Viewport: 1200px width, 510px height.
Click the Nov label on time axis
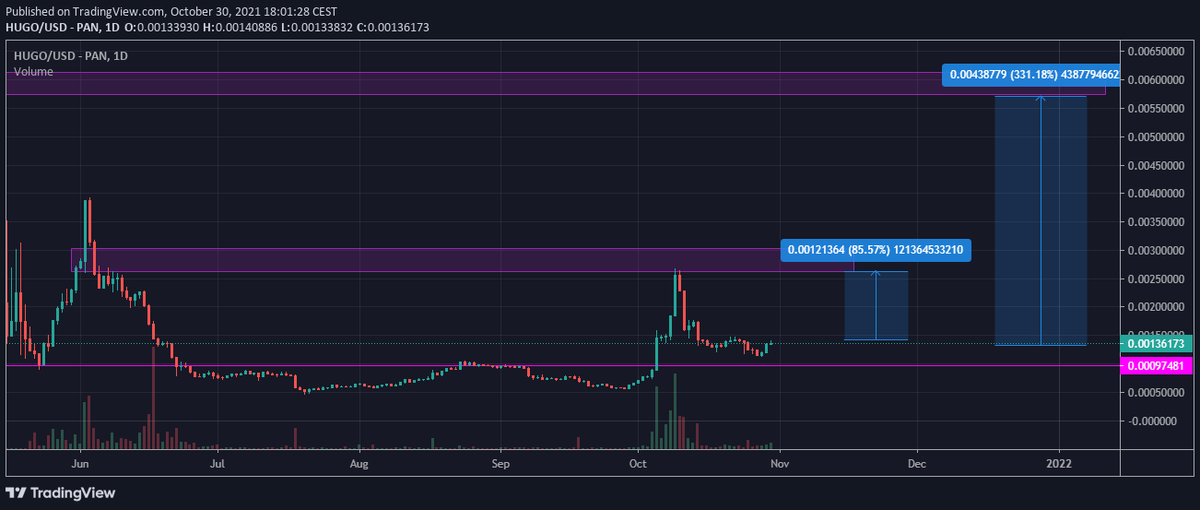781,464
